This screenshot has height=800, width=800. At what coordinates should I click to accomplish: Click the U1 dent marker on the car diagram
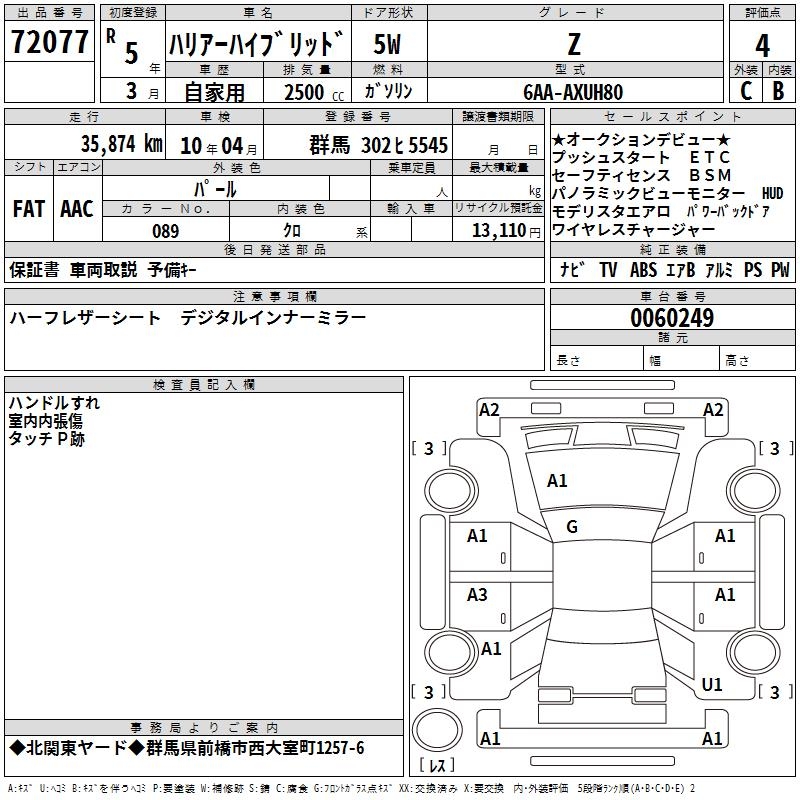tap(712, 685)
